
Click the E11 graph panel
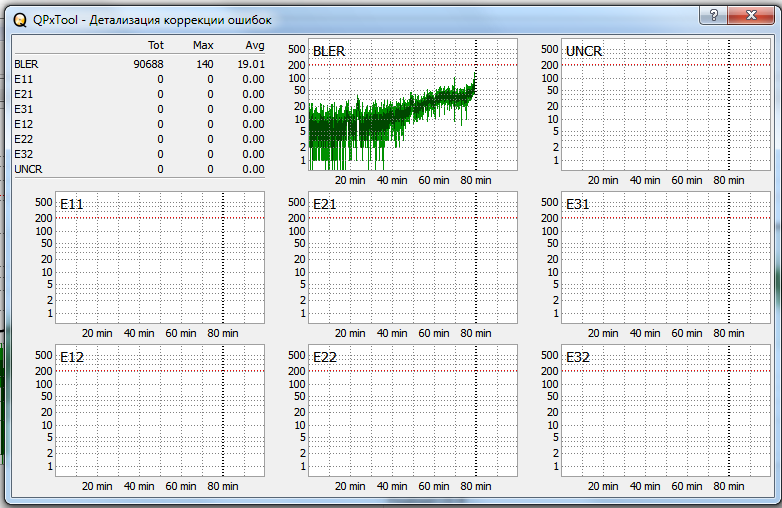coord(159,258)
